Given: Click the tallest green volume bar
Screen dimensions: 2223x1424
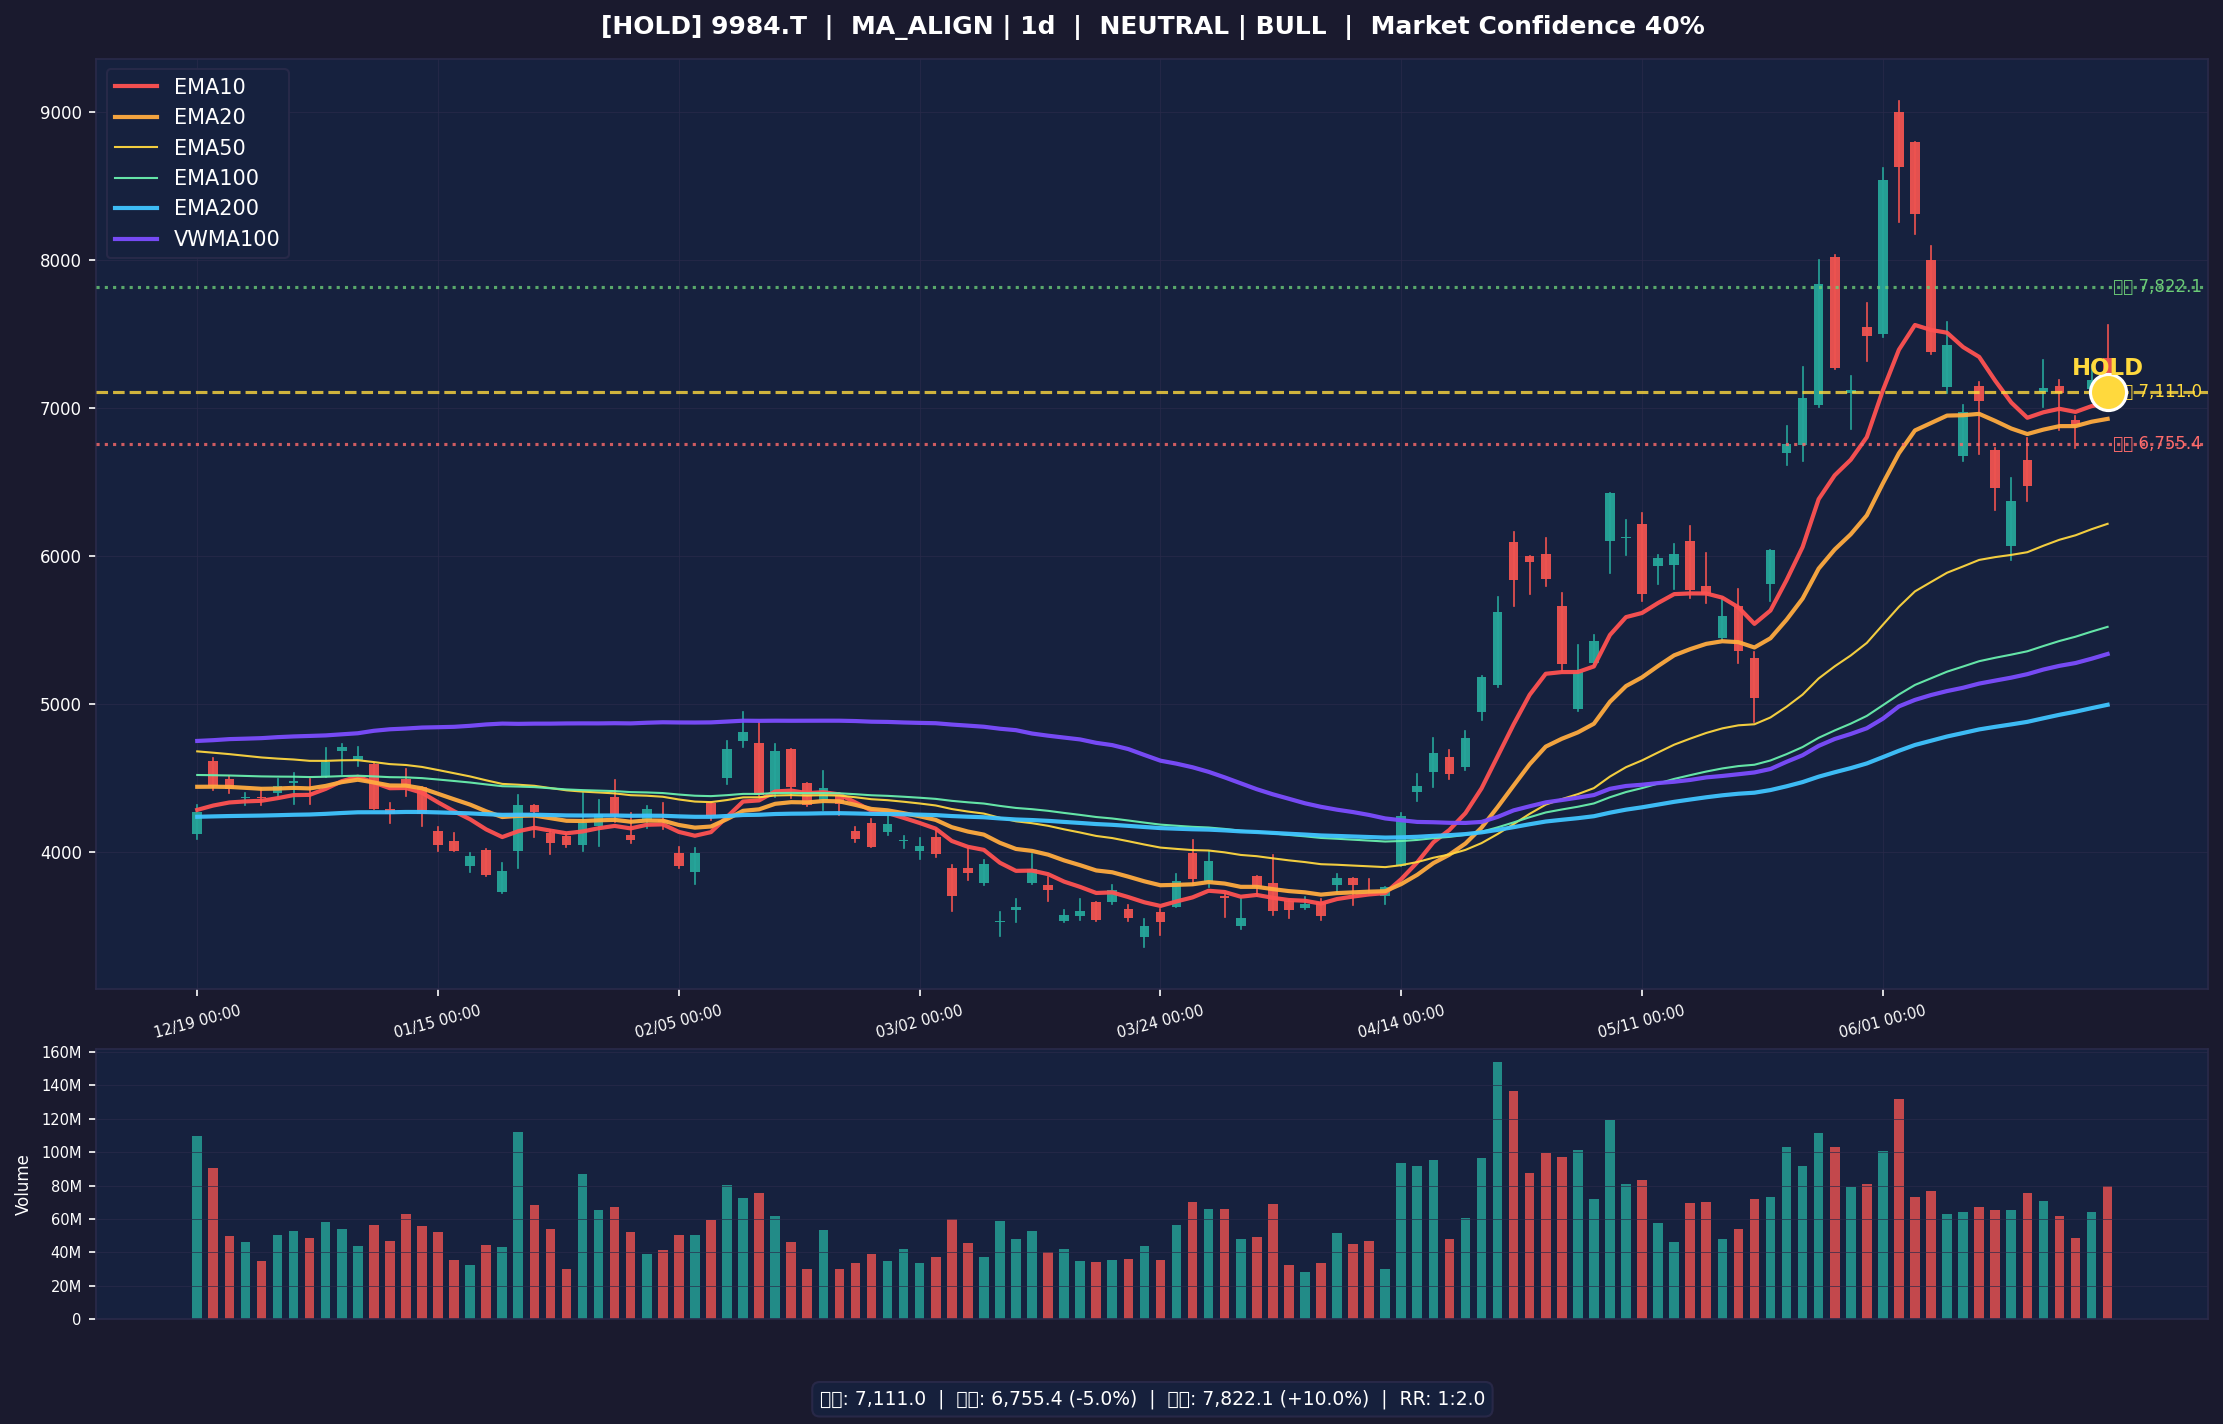Looking at the screenshot, I should coord(1497,1190).
